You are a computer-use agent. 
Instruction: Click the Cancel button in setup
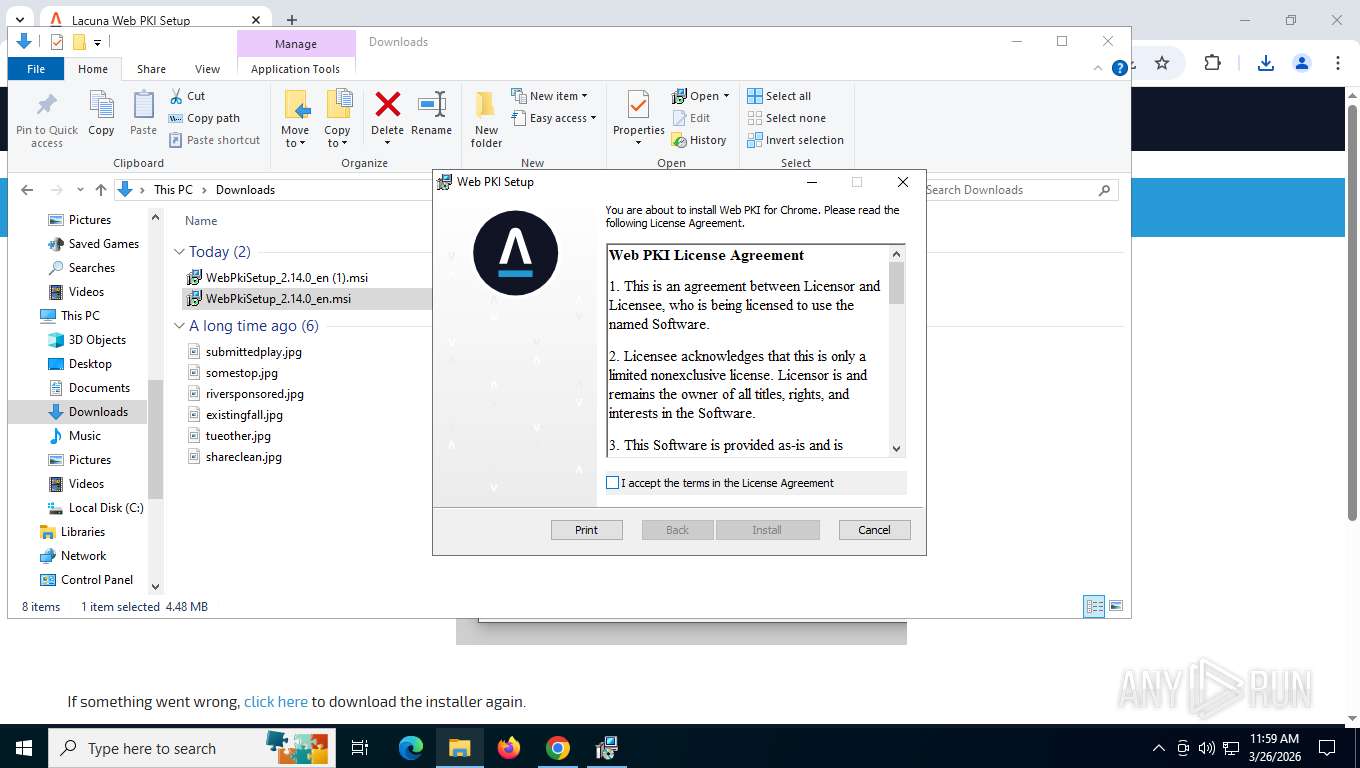click(874, 530)
